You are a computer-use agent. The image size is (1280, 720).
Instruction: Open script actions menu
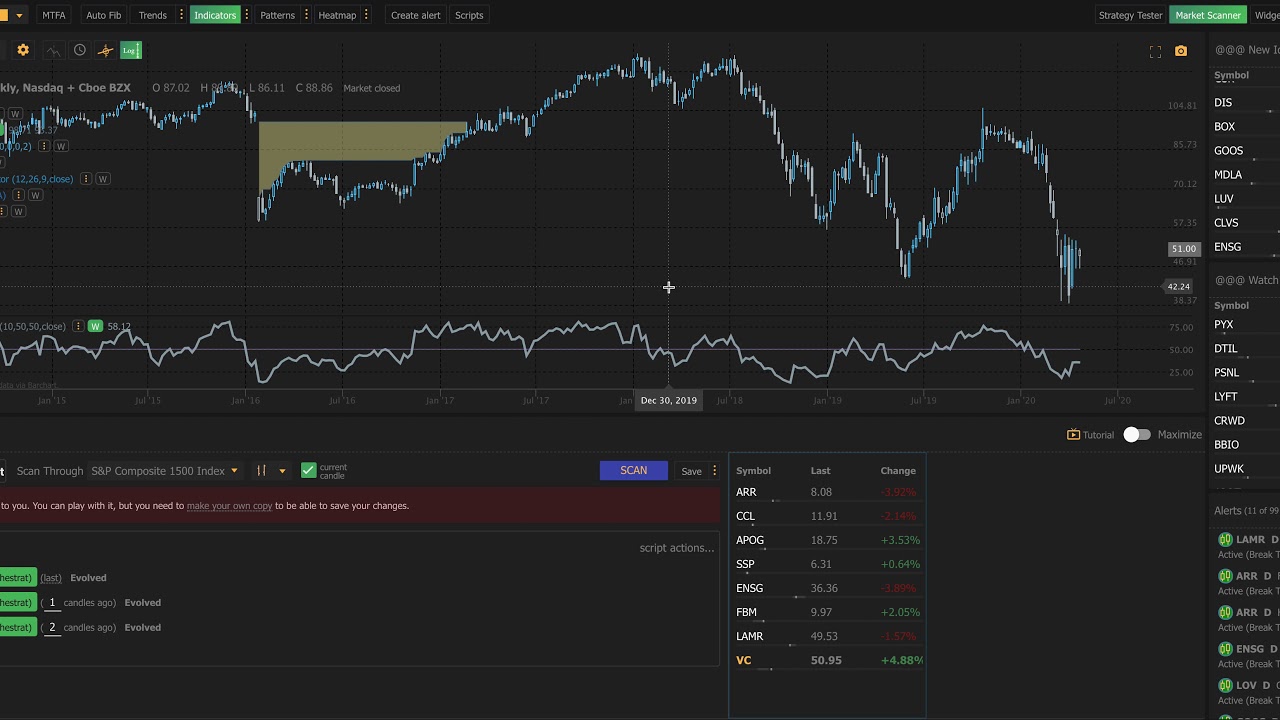[x=677, y=548]
